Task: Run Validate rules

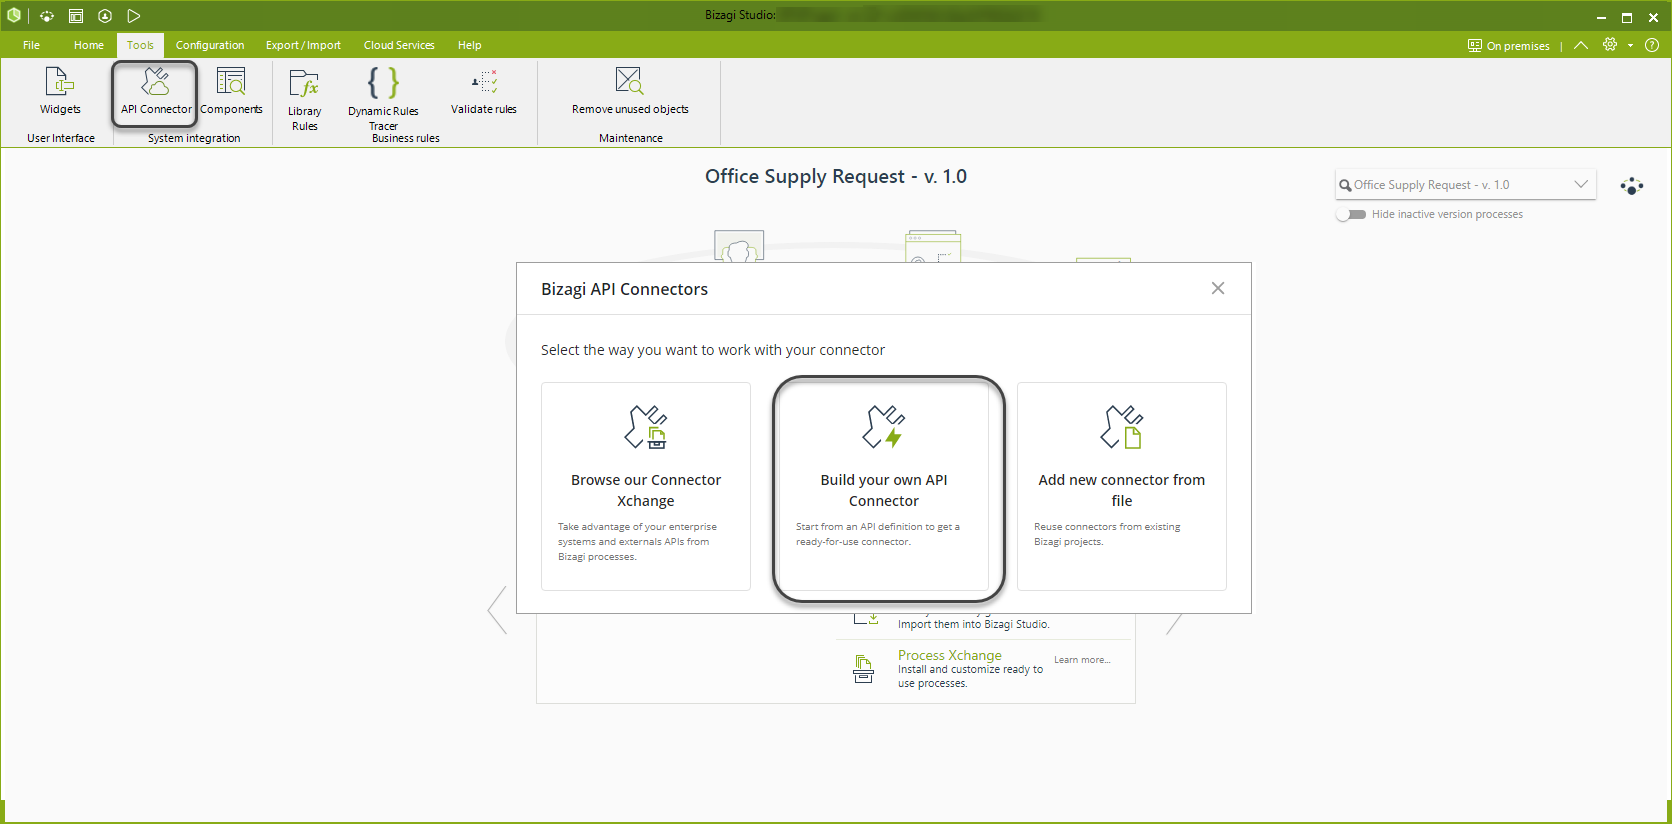Action: 484,91
